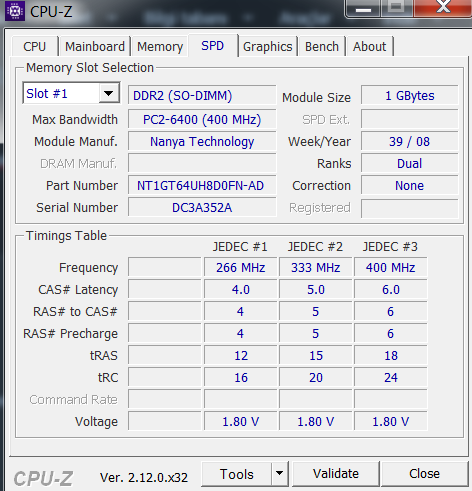The image size is (472, 491).
Task: Switch to the Bench tab
Action: coord(322,47)
